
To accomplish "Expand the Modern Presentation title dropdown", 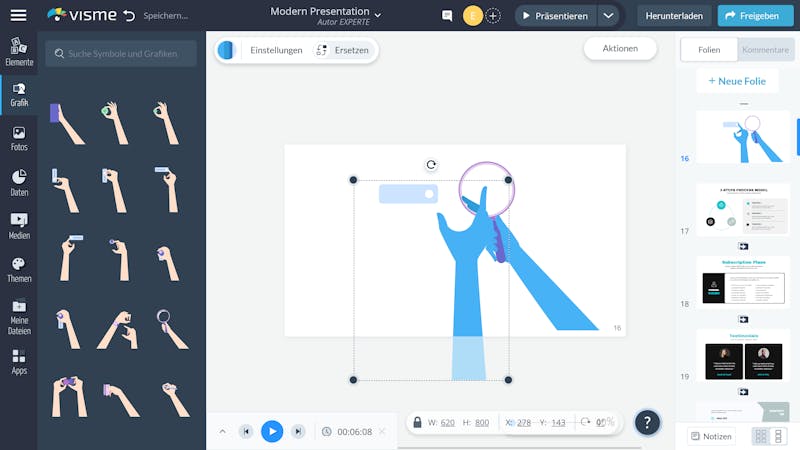I will click(x=378, y=15).
